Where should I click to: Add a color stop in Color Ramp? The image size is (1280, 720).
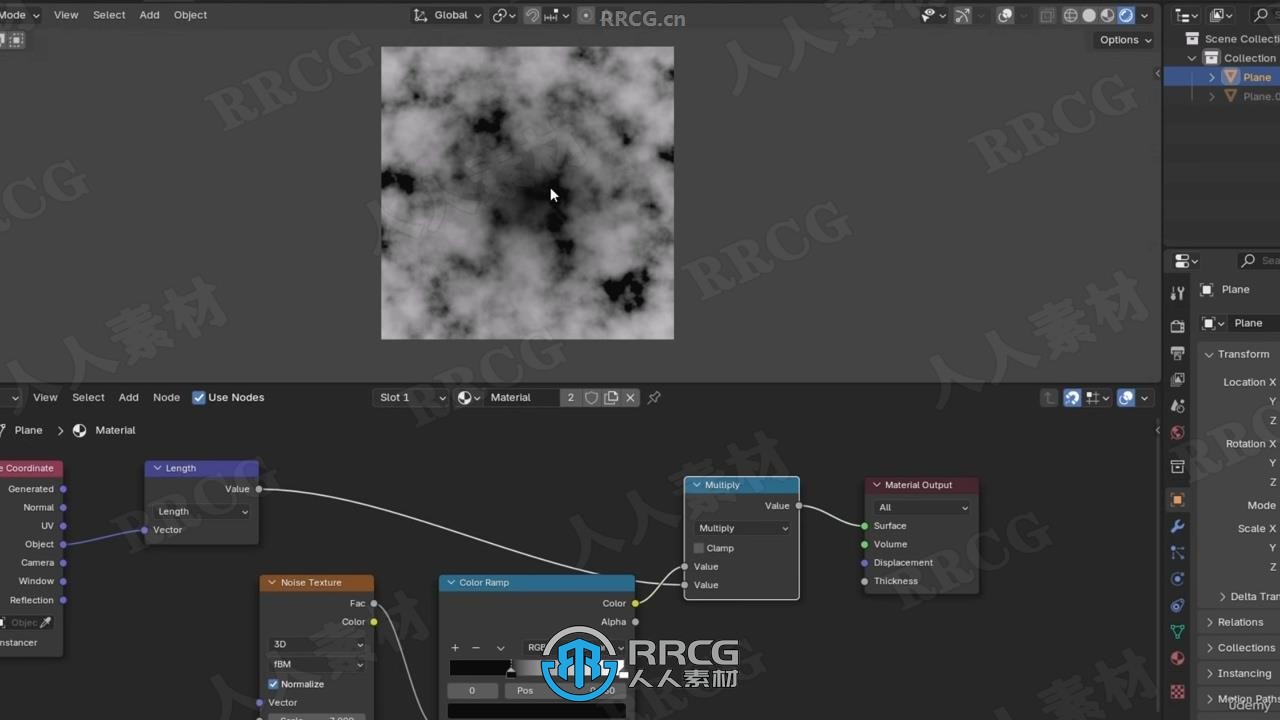click(x=455, y=647)
